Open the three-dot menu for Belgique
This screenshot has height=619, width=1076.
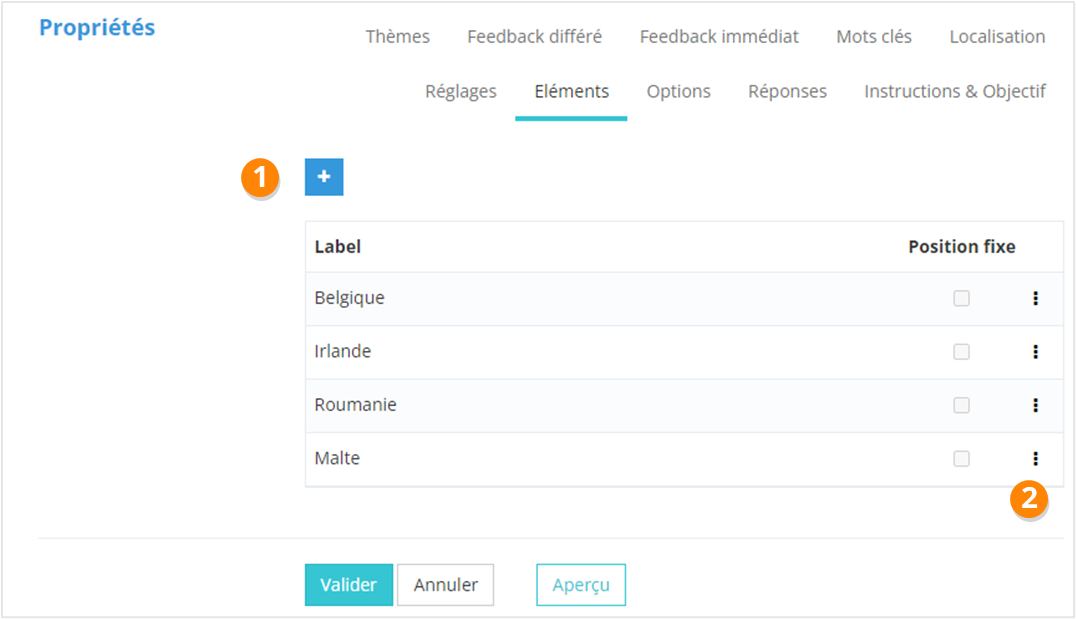pos(1035,298)
